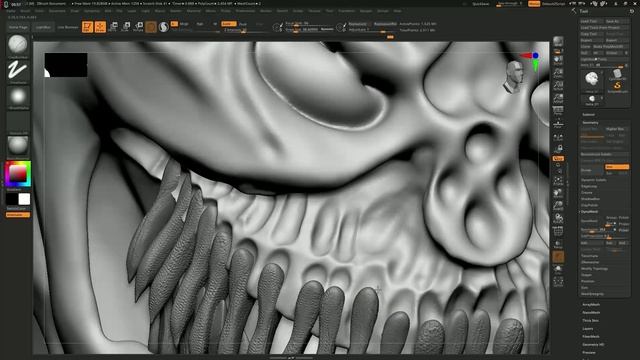This screenshot has height=360, width=640.
Task: Click the ReplayLast button
Action: click(358, 24)
